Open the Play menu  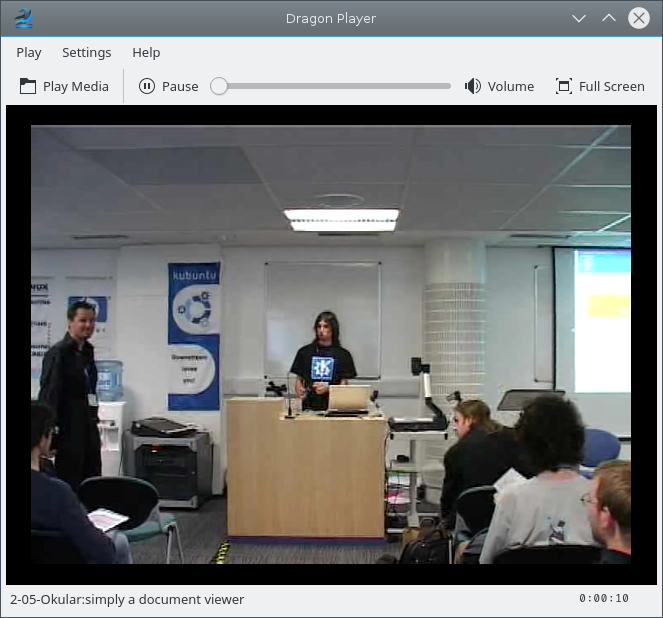[29, 52]
